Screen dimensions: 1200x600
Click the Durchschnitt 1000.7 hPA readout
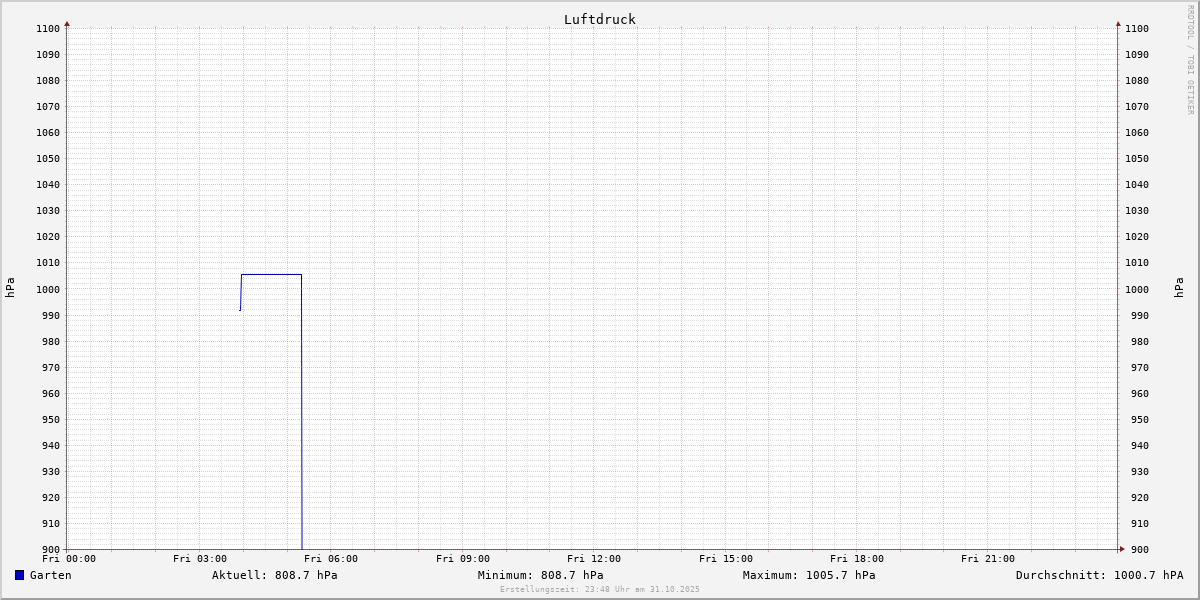pyautogui.click(x=1099, y=575)
